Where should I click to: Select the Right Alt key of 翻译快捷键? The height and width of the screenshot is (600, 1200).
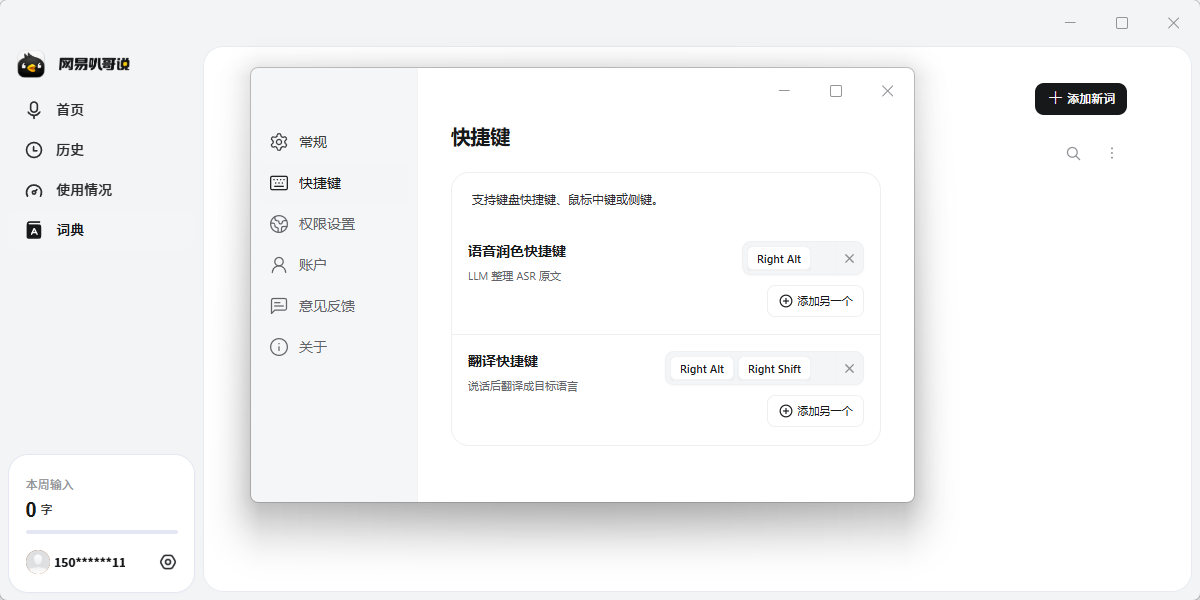(702, 369)
